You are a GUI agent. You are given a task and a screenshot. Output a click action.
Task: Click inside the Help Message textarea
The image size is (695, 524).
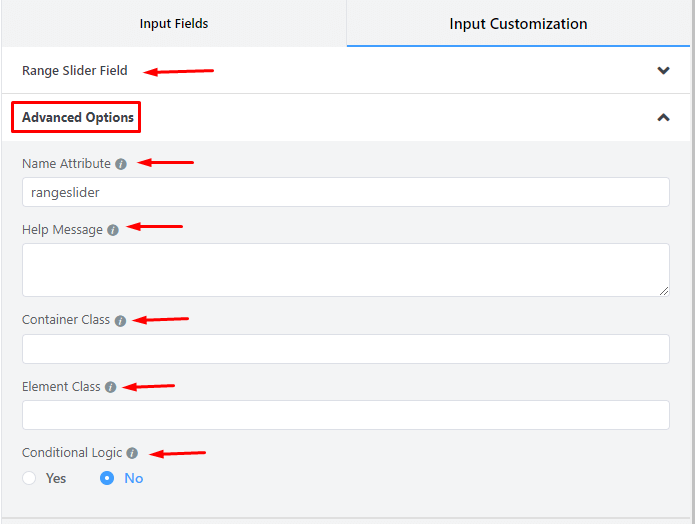345,269
